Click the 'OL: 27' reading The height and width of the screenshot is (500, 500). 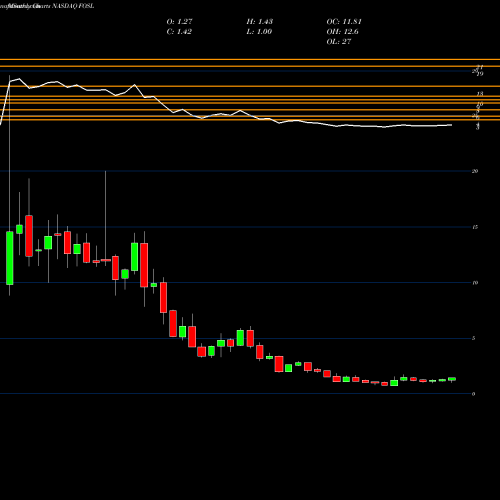point(339,42)
